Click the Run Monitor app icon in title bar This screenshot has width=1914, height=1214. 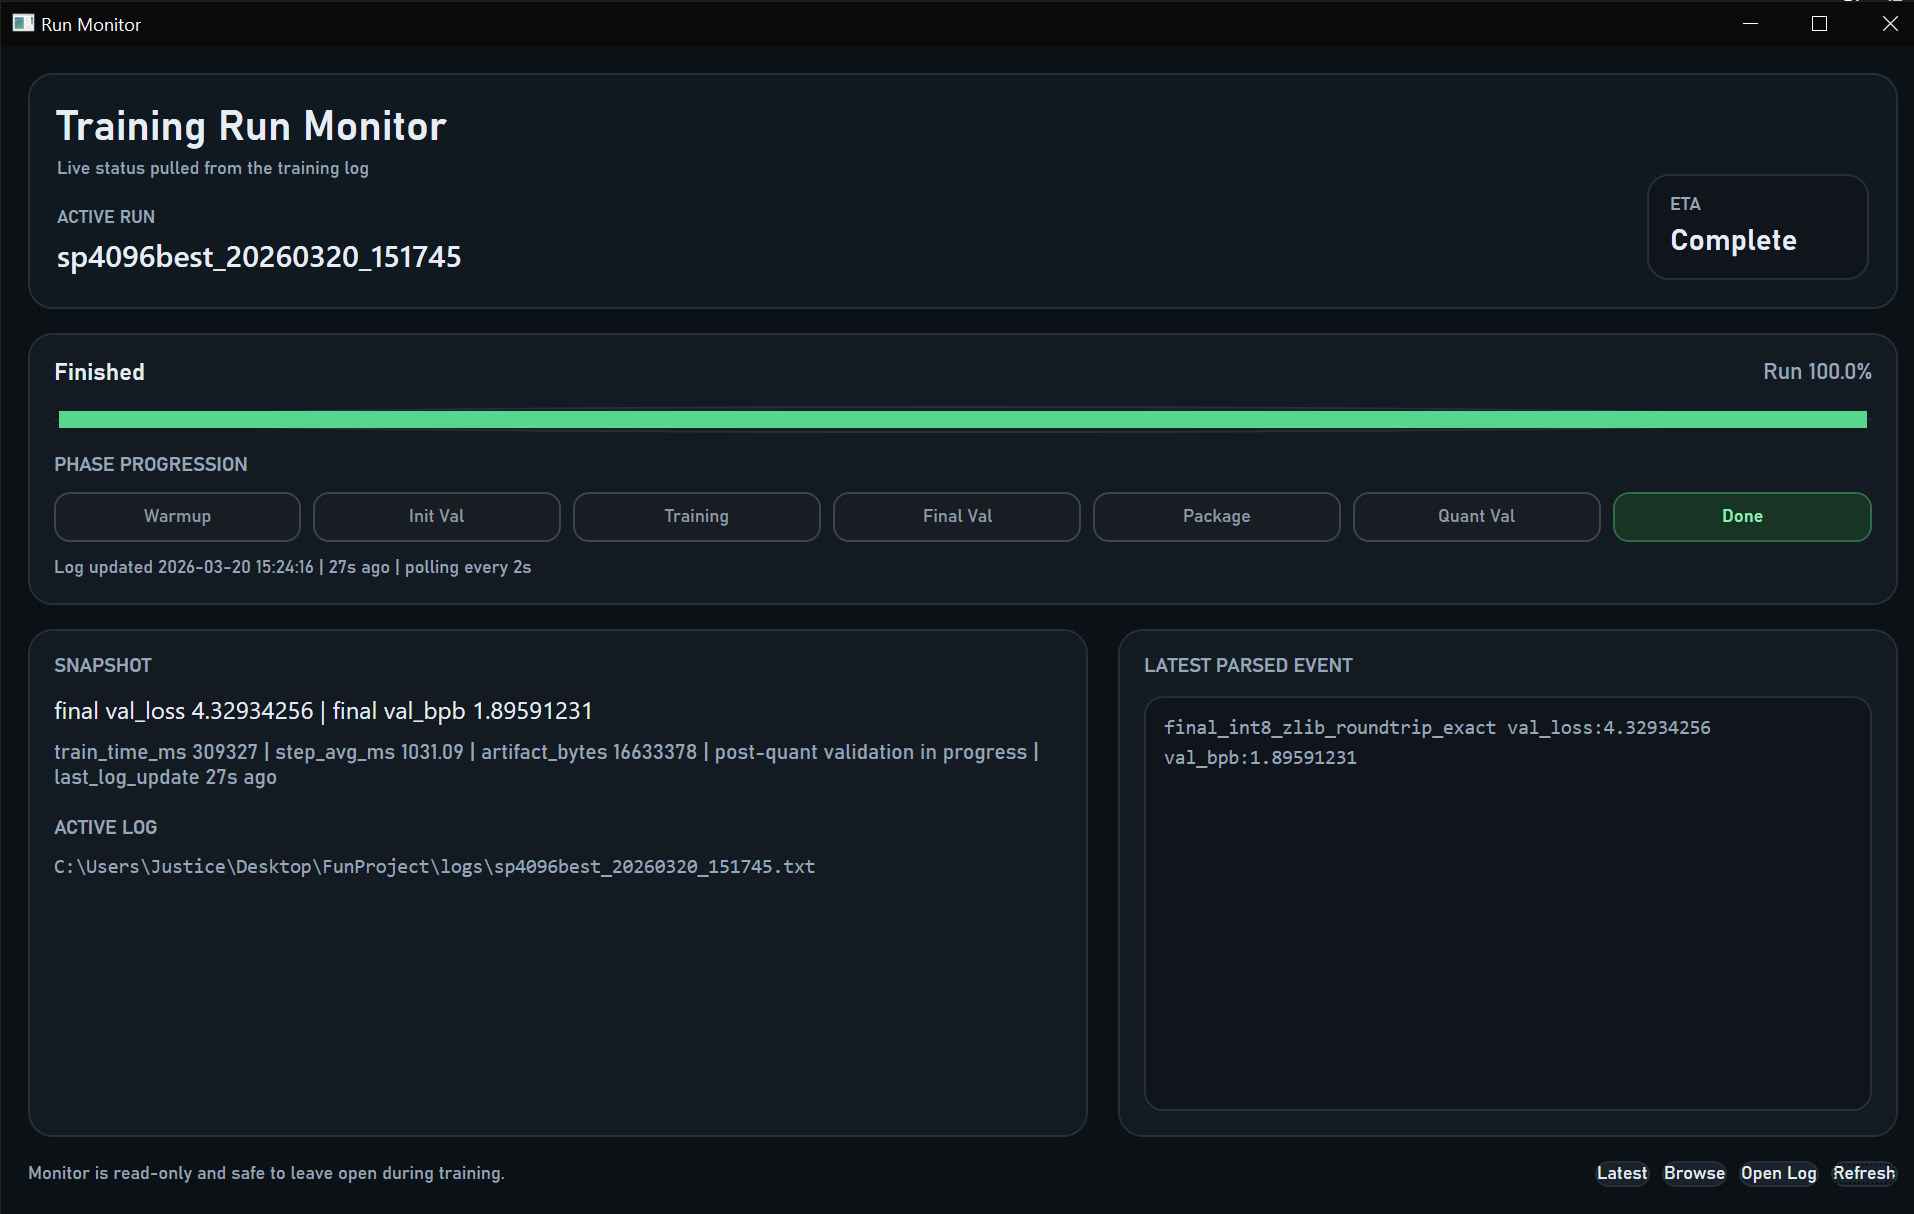23,23
